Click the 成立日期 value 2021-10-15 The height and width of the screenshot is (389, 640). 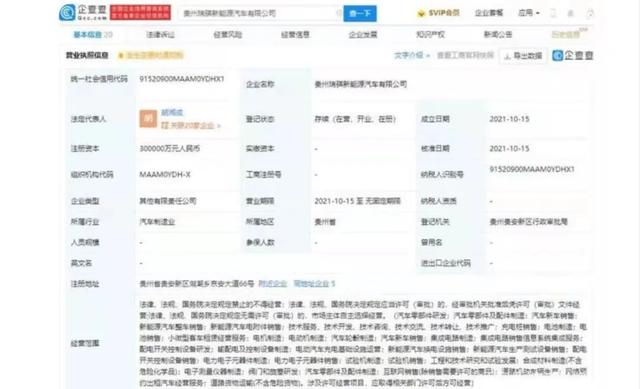[509, 119]
